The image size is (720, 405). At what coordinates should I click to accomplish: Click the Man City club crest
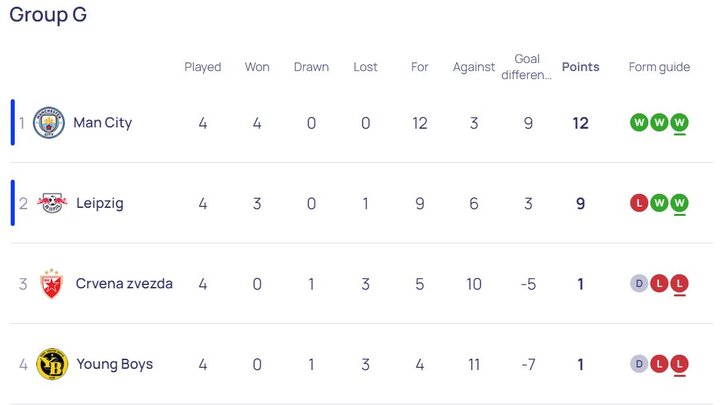coord(48,123)
